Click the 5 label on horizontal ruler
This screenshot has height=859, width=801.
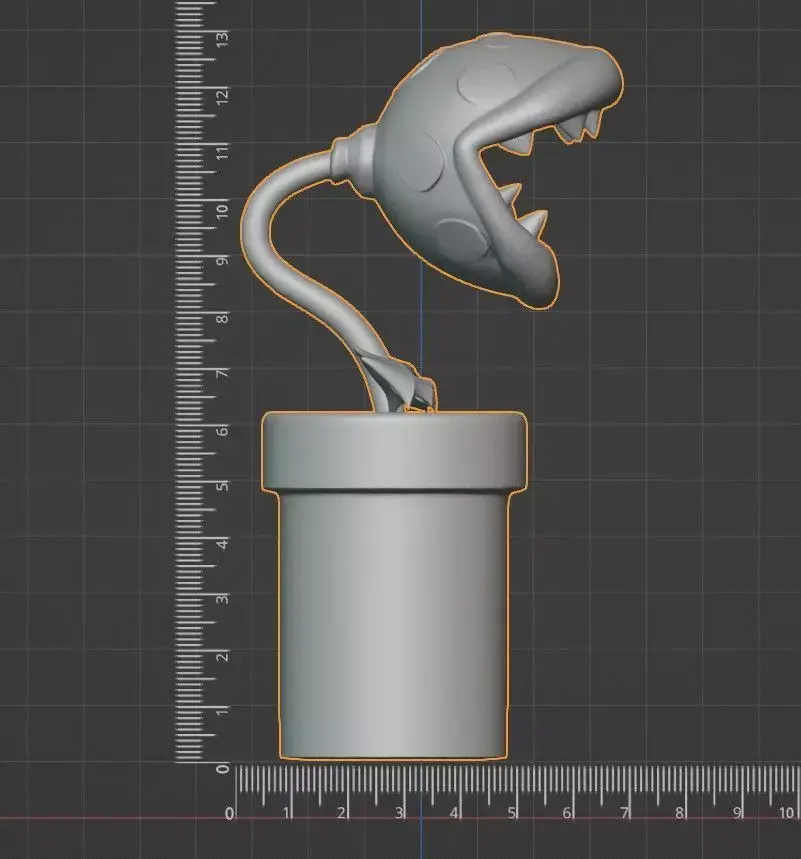tap(511, 813)
